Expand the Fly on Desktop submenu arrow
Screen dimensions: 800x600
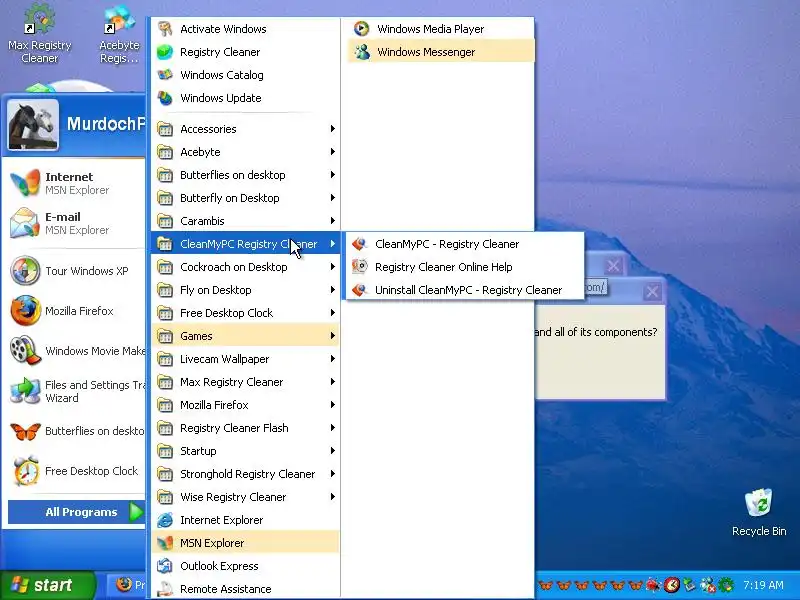333,290
